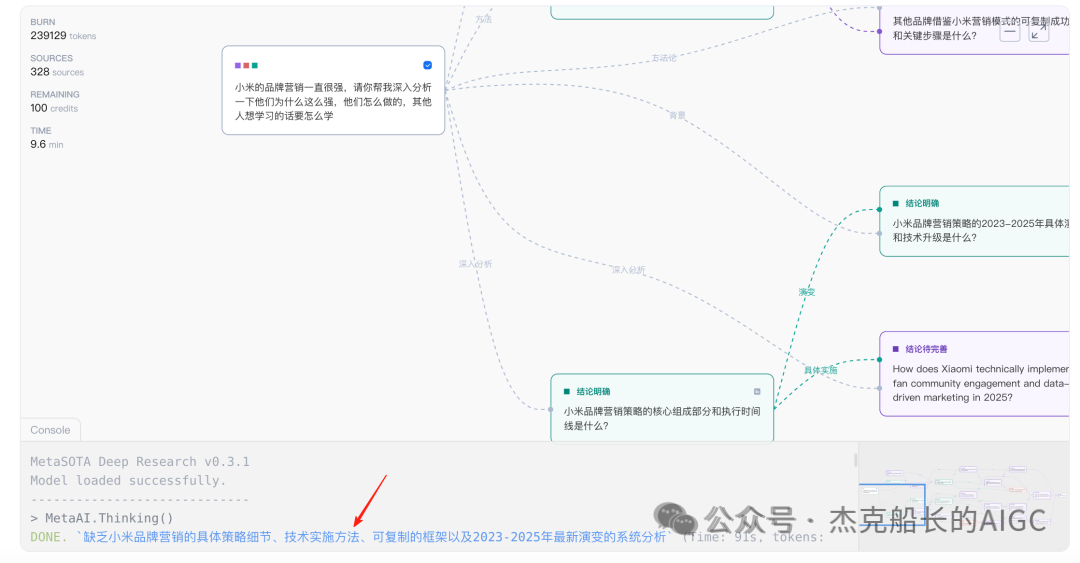This screenshot has height=563, width=1080.
Task: Select node 小米品牌营销策略的核心组成部分和执行时间线是什么
Action: click(x=662, y=407)
